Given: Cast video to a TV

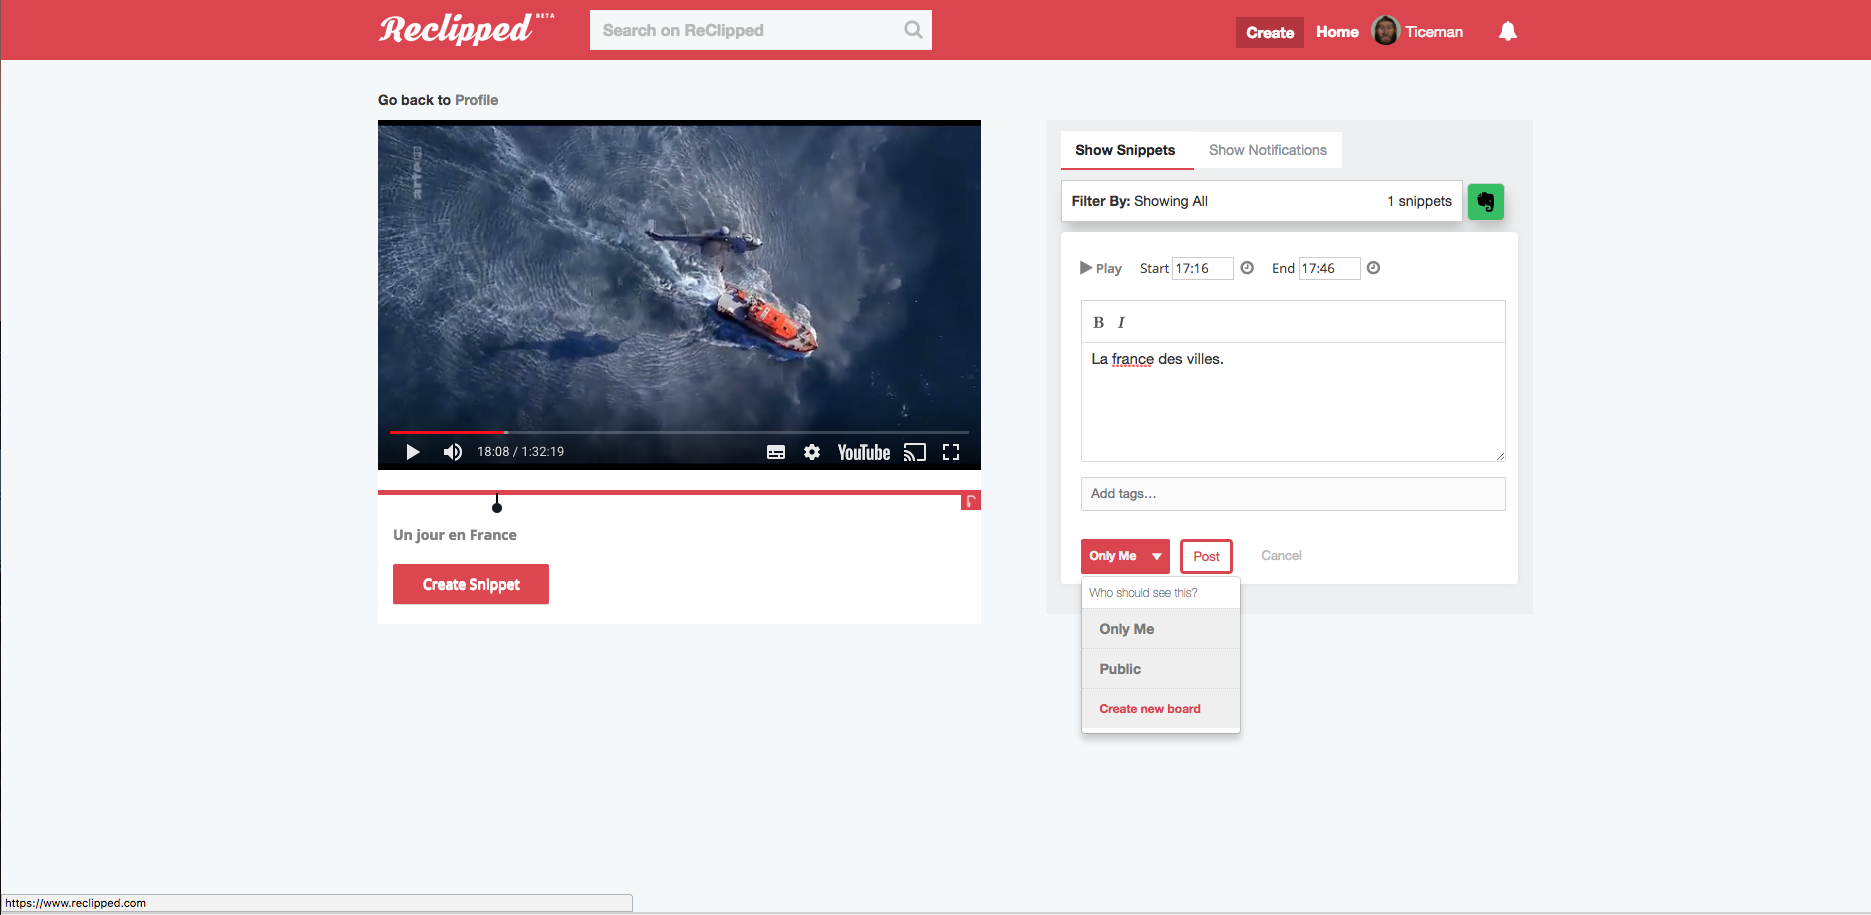Looking at the screenshot, I should pyautogui.click(x=915, y=452).
